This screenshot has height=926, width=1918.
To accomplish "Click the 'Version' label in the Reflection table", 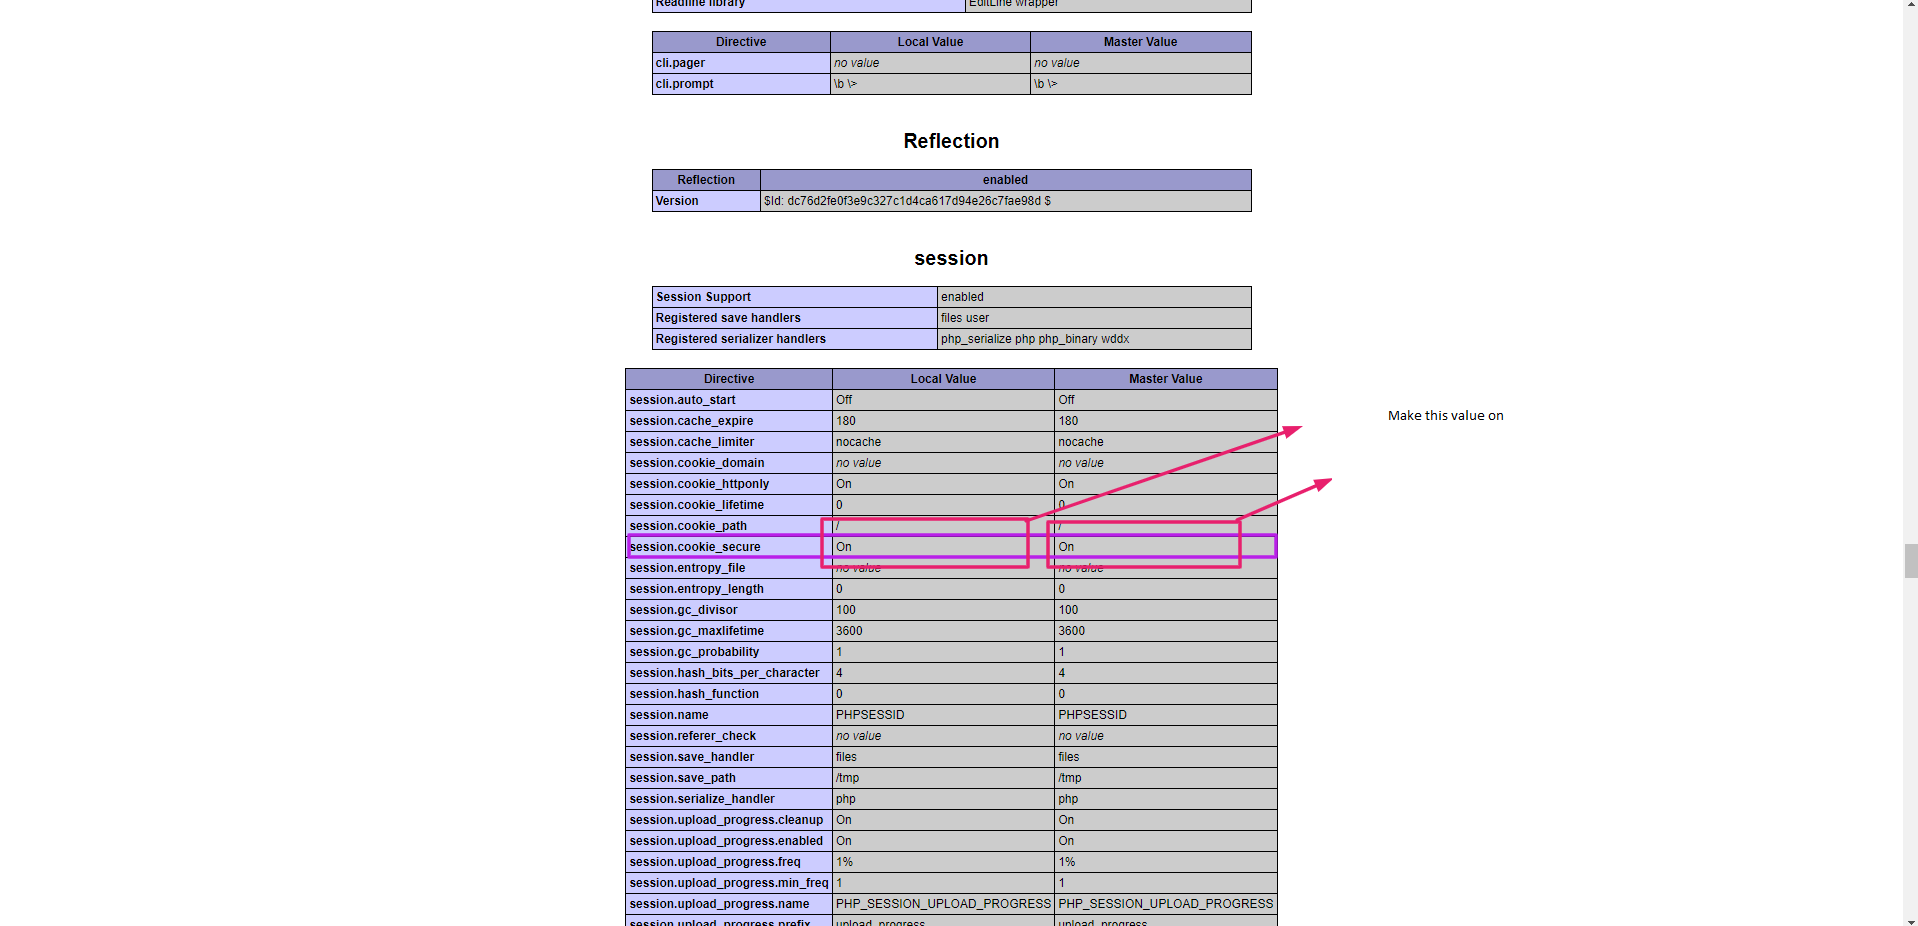I will coord(677,201).
